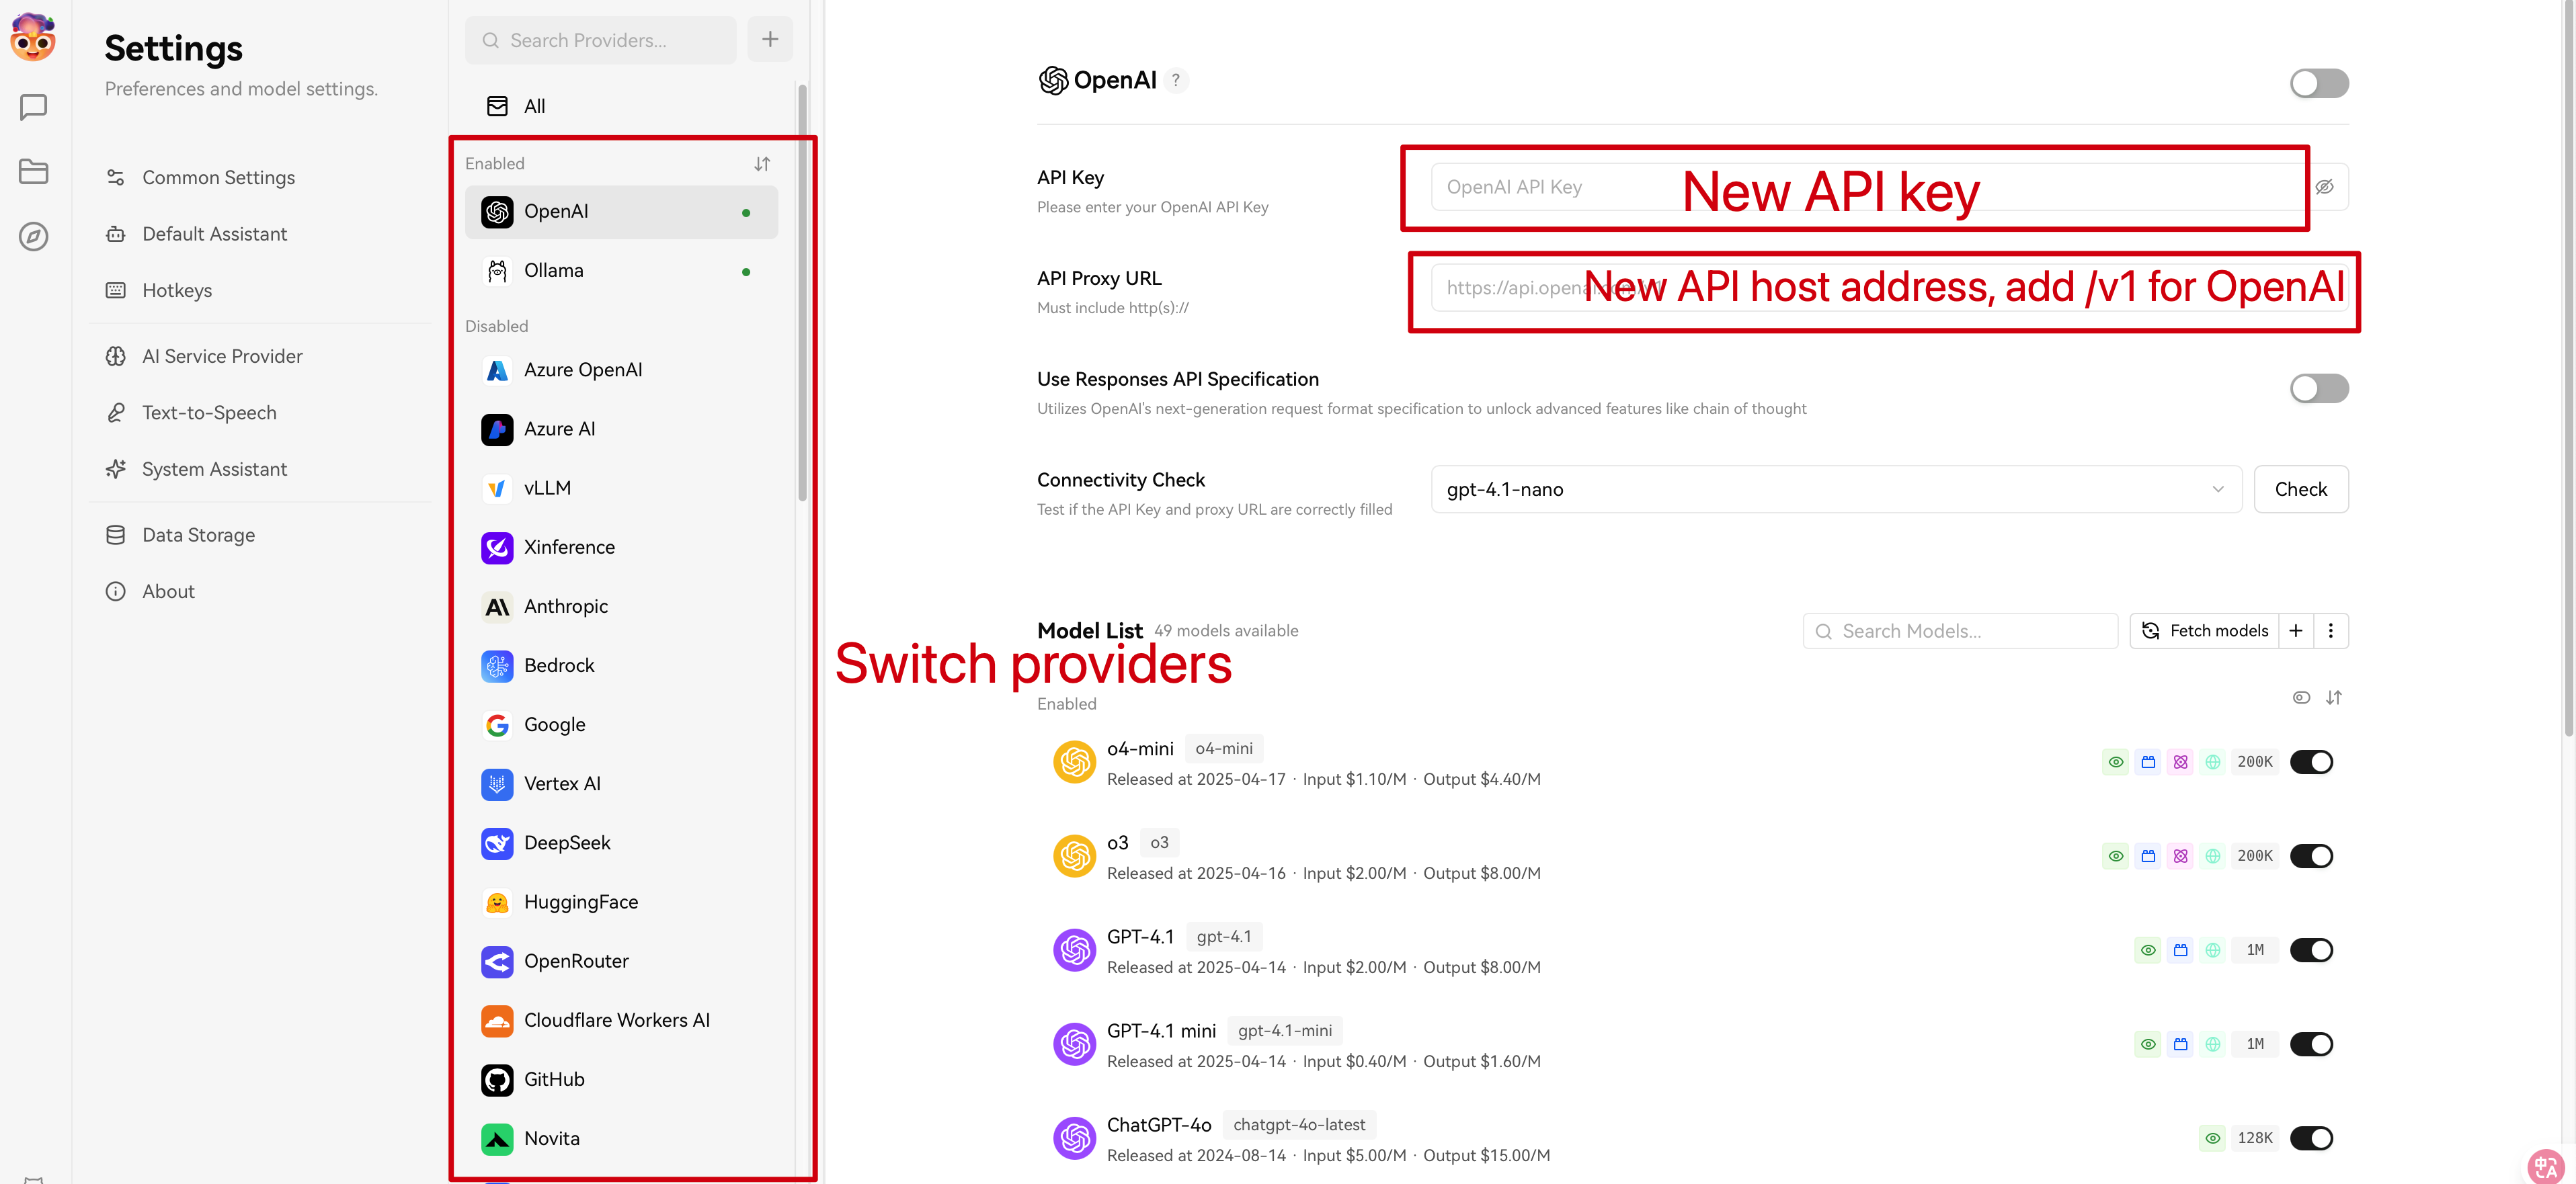Screen dimensions: 2576x1184
Task: Click the Check connectivity button
Action: pyautogui.click(x=2300, y=489)
